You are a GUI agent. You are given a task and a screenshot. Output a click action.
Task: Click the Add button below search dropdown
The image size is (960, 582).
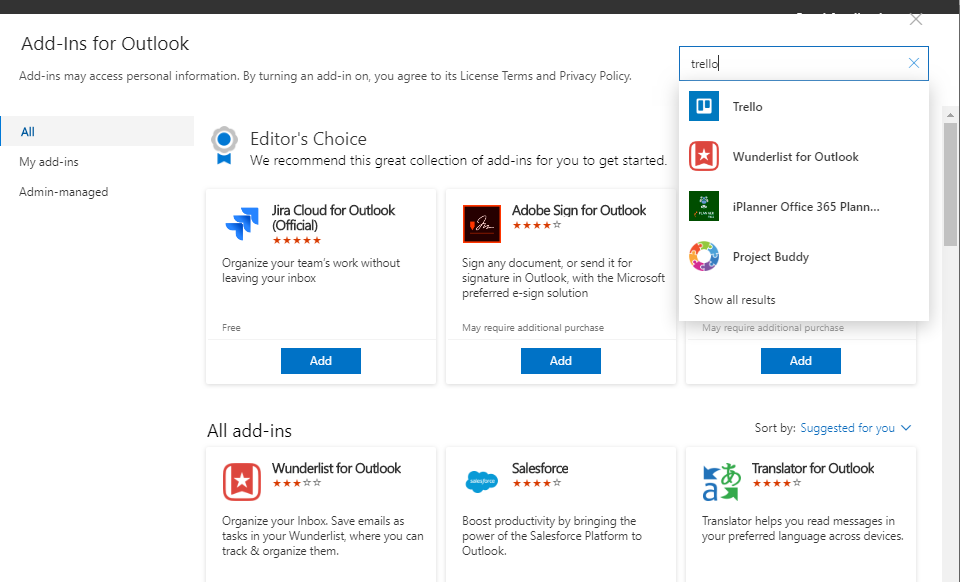[801, 361]
